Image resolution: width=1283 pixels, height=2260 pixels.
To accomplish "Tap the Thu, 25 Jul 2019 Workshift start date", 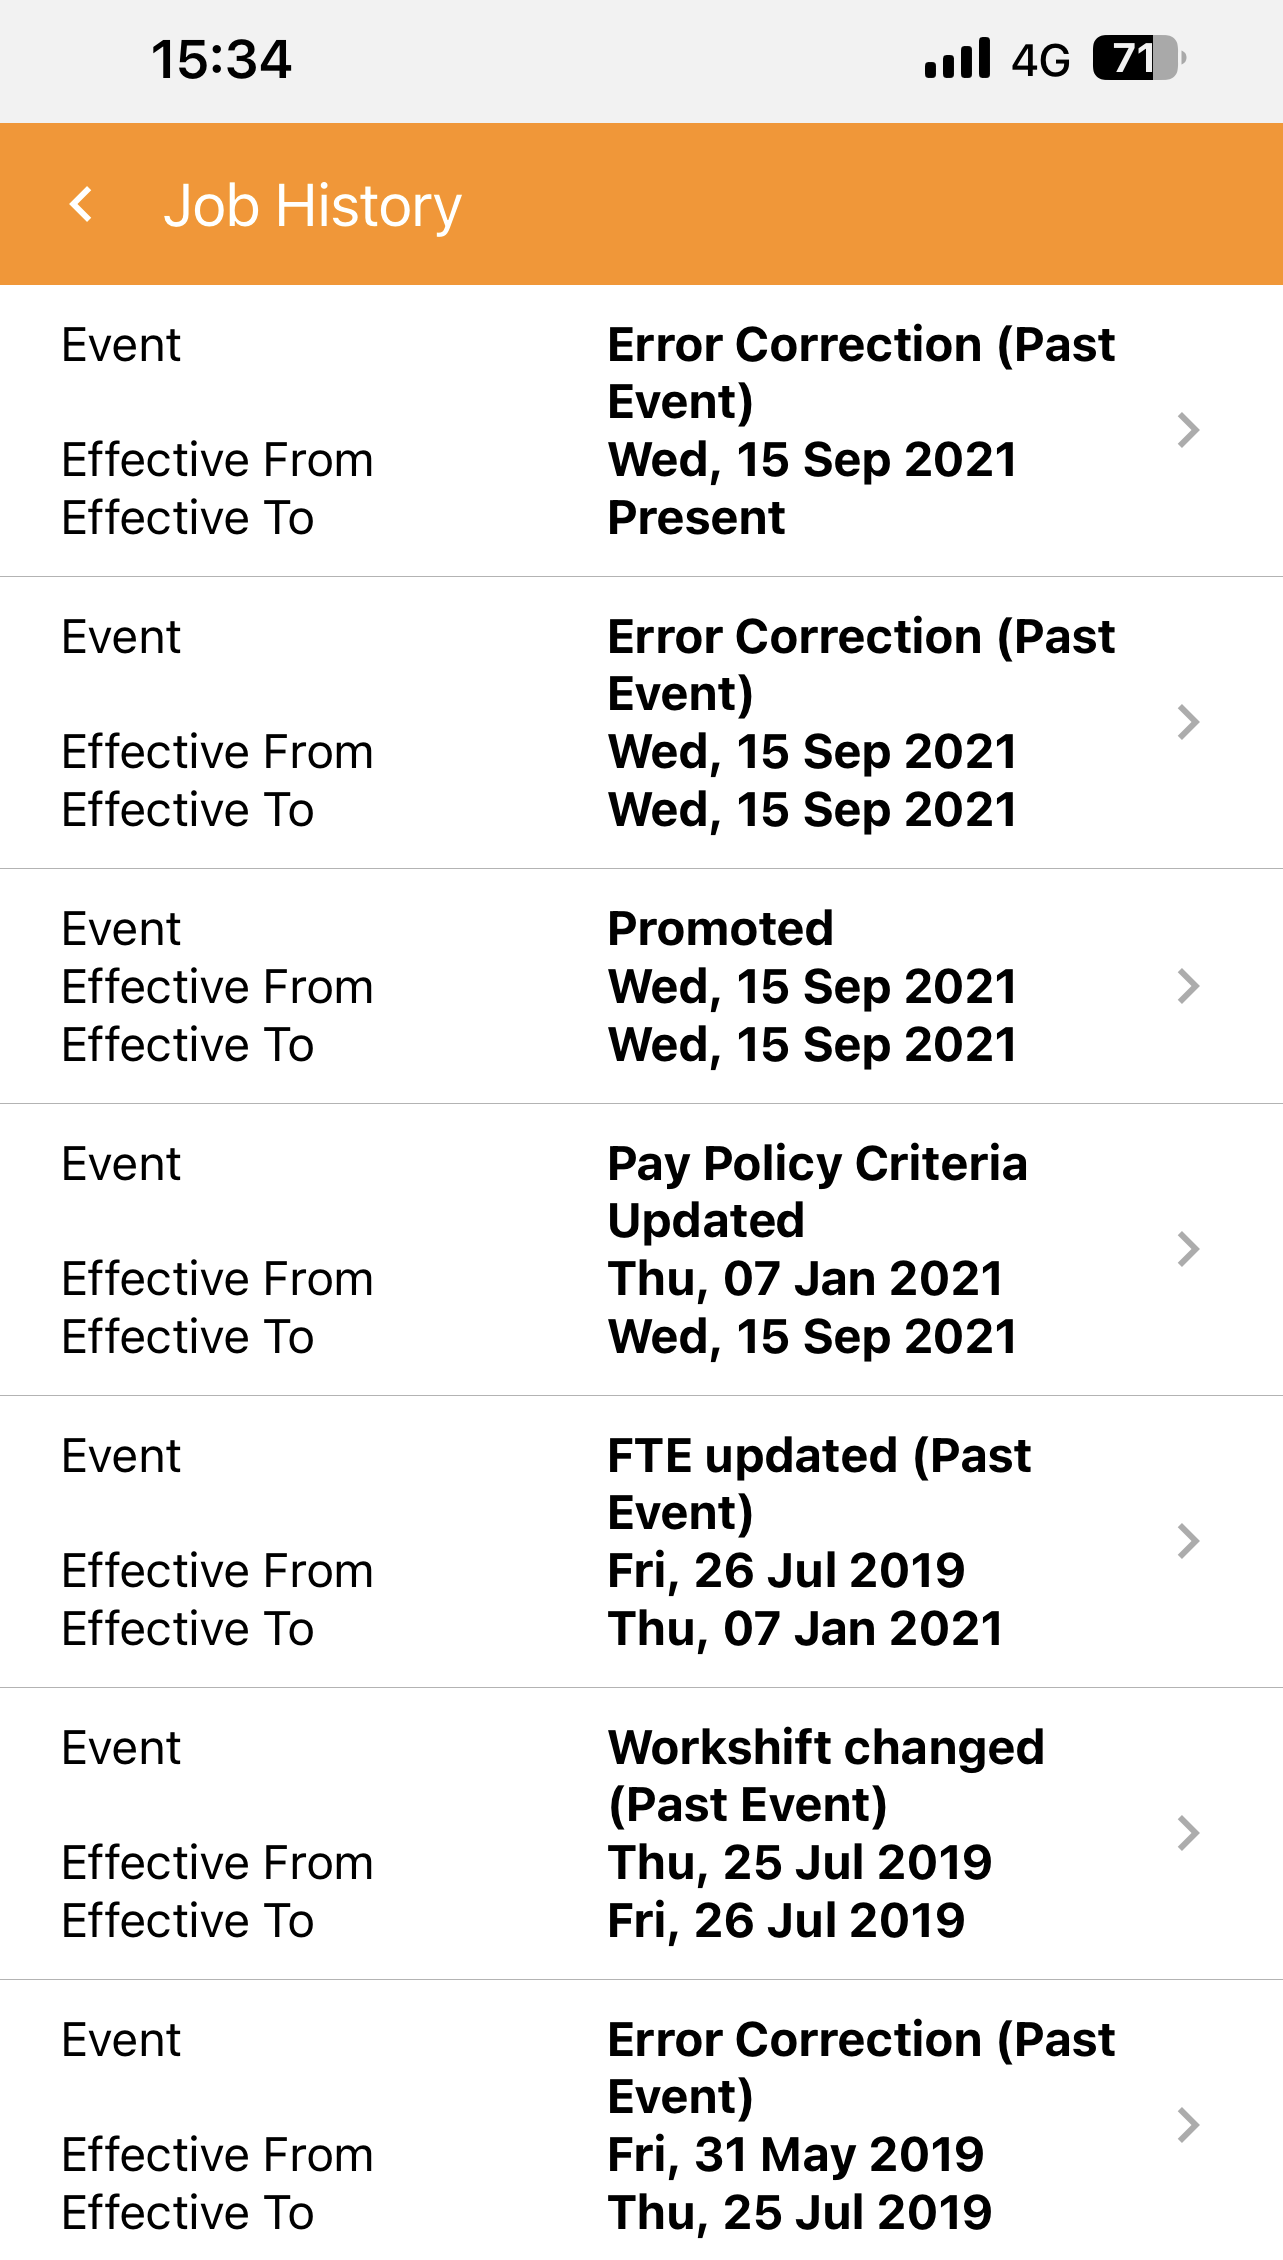I will (x=799, y=1862).
